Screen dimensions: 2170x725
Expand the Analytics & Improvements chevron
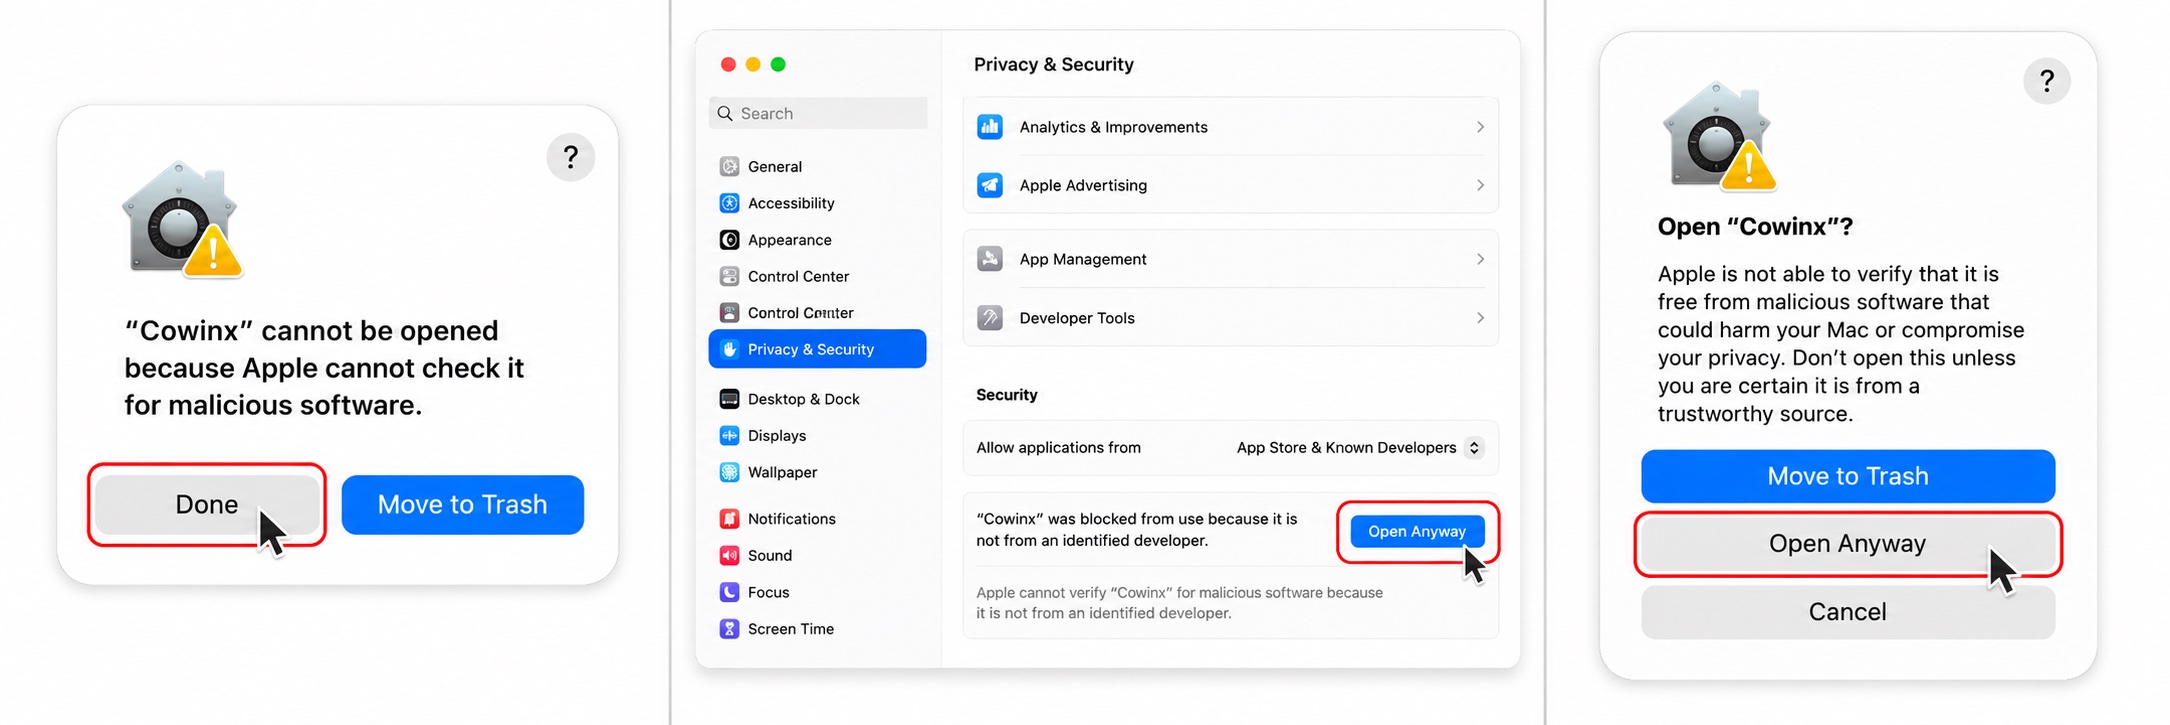(1480, 127)
